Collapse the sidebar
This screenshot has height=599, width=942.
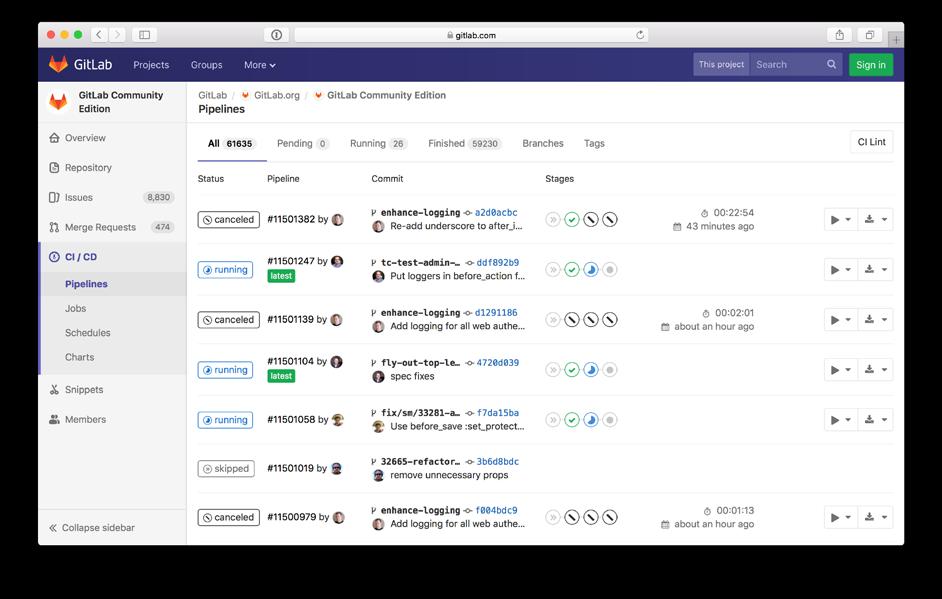[x=92, y=528]
